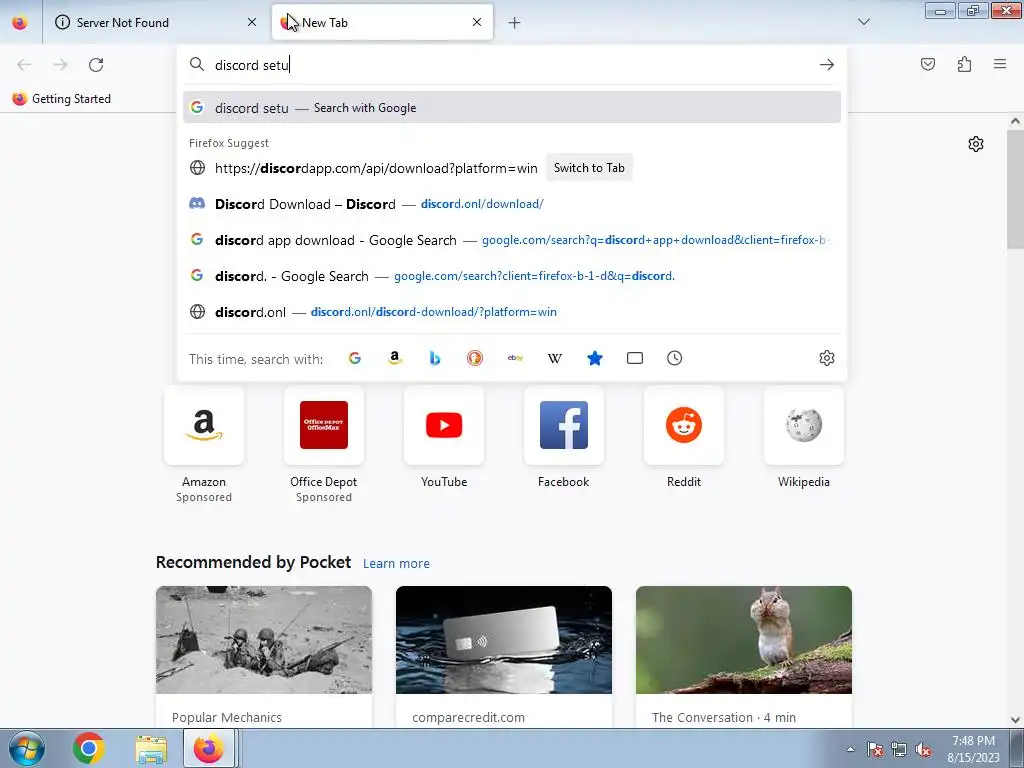Go back using the back arrow
Screen dimensions: 1024x768
click(24, 65)
